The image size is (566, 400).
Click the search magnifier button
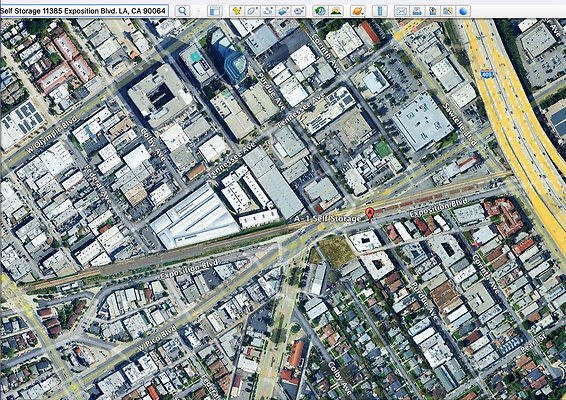[183, 11]
